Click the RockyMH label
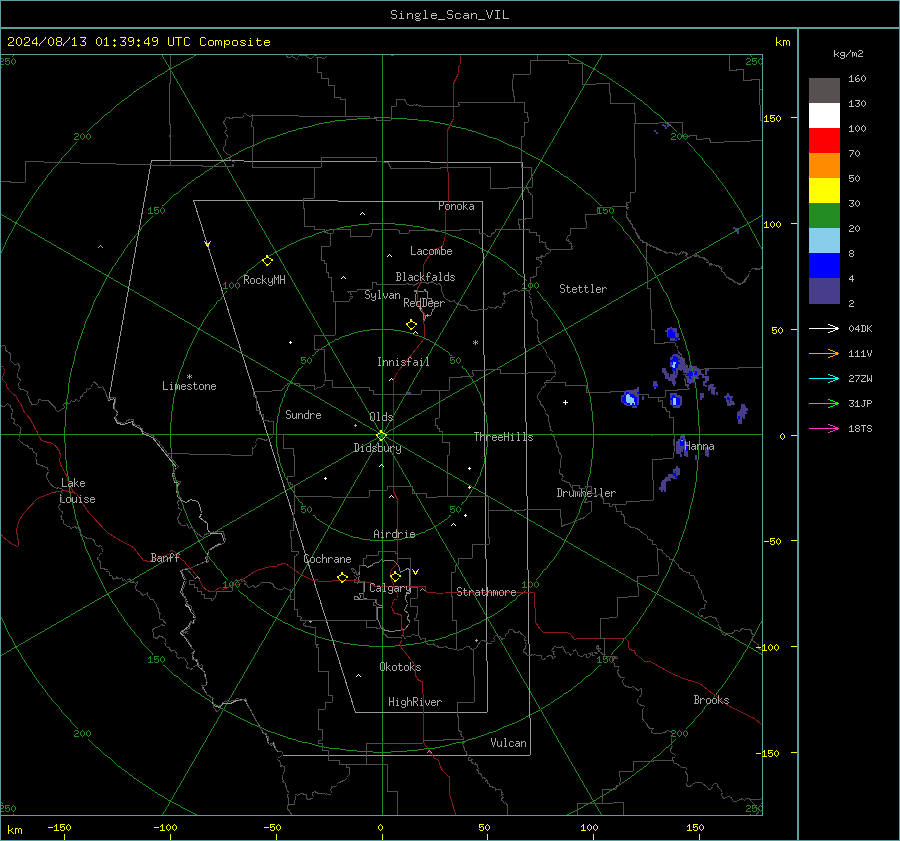Viewport: 900px width, 841px height. pyautogui.click(x=264, y=280)
